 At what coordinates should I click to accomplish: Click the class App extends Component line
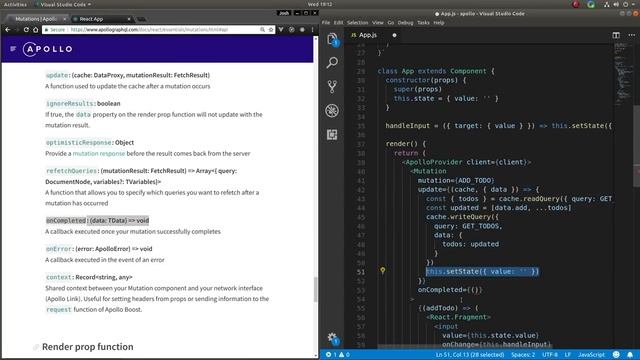436,71
